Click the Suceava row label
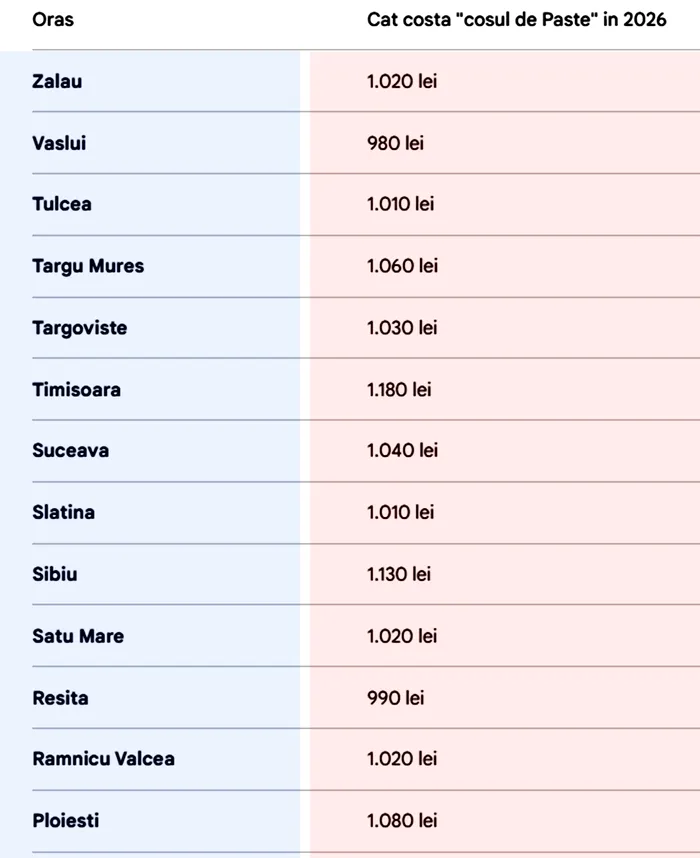700x858 pixels. click(70, 451)
